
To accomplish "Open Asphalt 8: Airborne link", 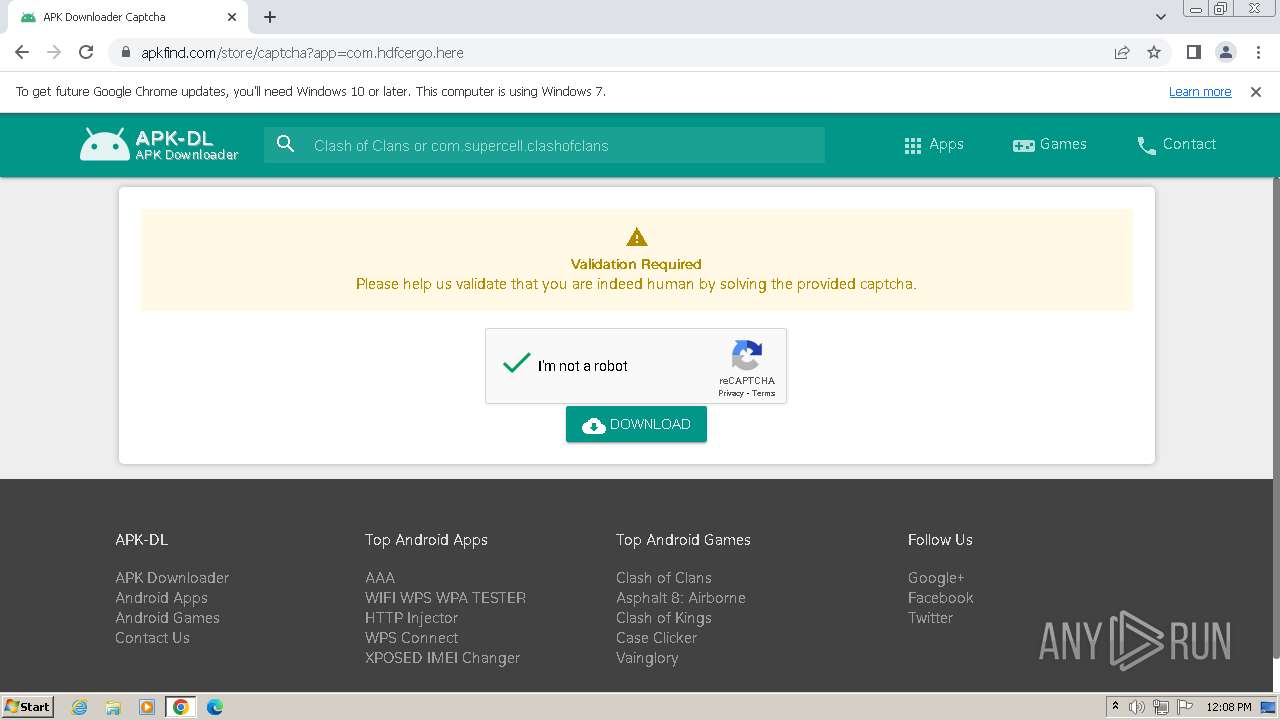I will pyautogui.click(x=681, y=598).
